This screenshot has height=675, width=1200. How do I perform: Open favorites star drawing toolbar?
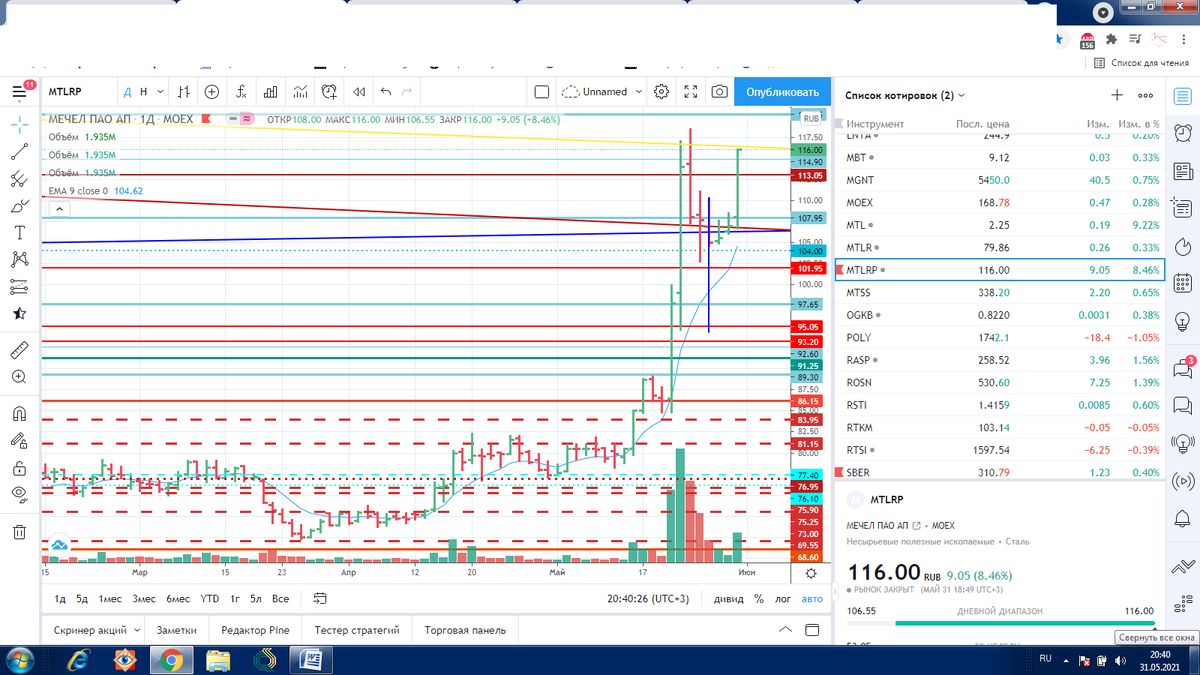tap(19, 313)
